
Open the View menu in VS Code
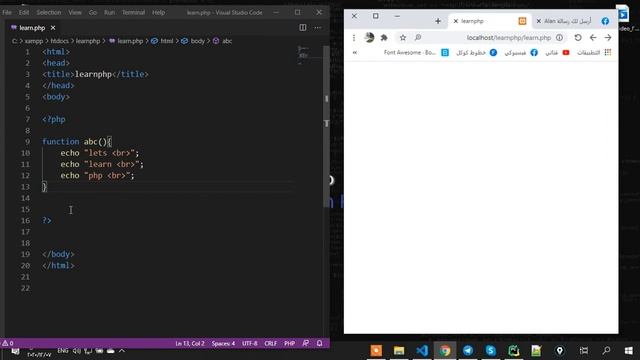click(x=75, y=12)
